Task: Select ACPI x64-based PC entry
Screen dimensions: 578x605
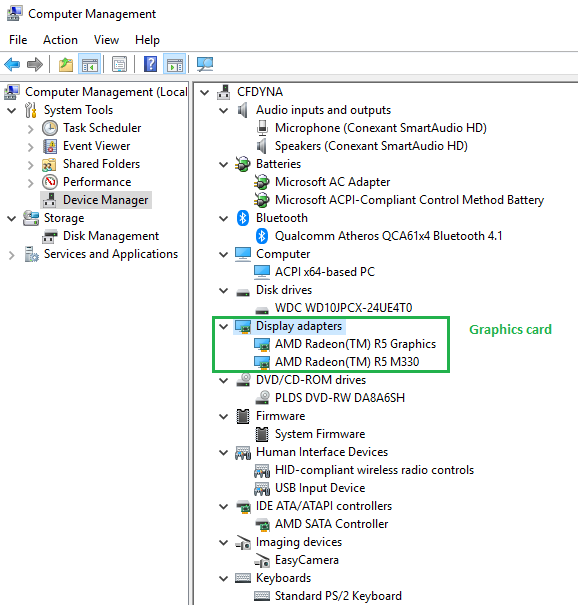Action: pos(324,272)
